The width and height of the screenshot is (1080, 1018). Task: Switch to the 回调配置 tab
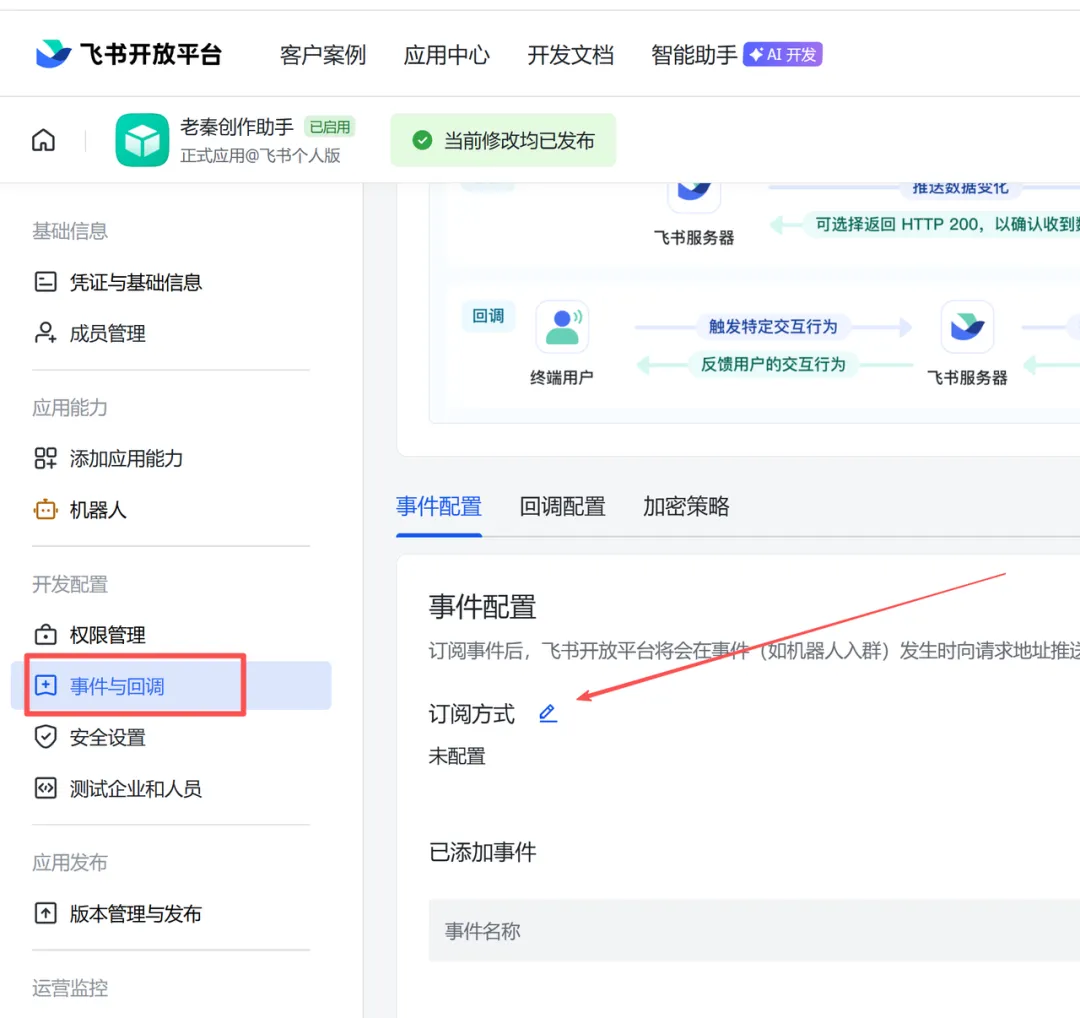point(562,506)
